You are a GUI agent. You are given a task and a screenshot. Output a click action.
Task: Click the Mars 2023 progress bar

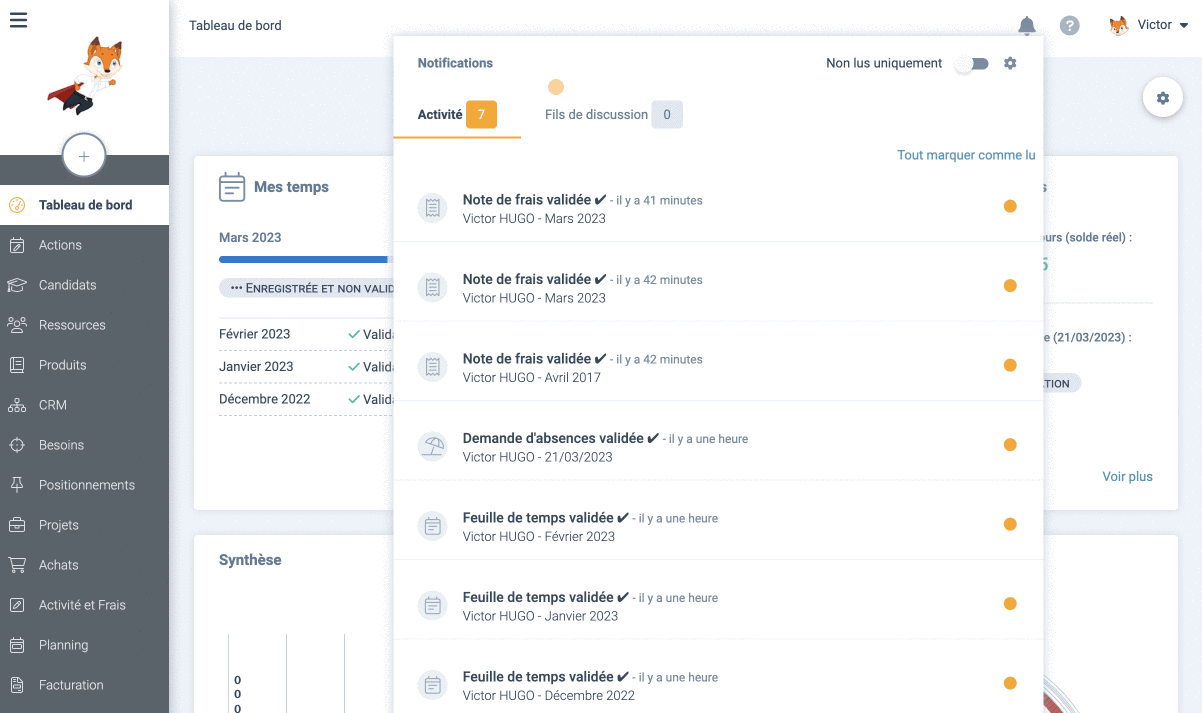pyautogui.click(x=304, y=259)
